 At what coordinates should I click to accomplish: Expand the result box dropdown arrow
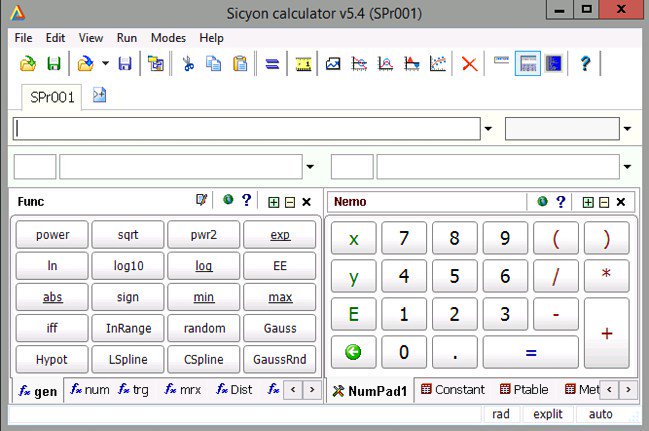coord(627,129)
